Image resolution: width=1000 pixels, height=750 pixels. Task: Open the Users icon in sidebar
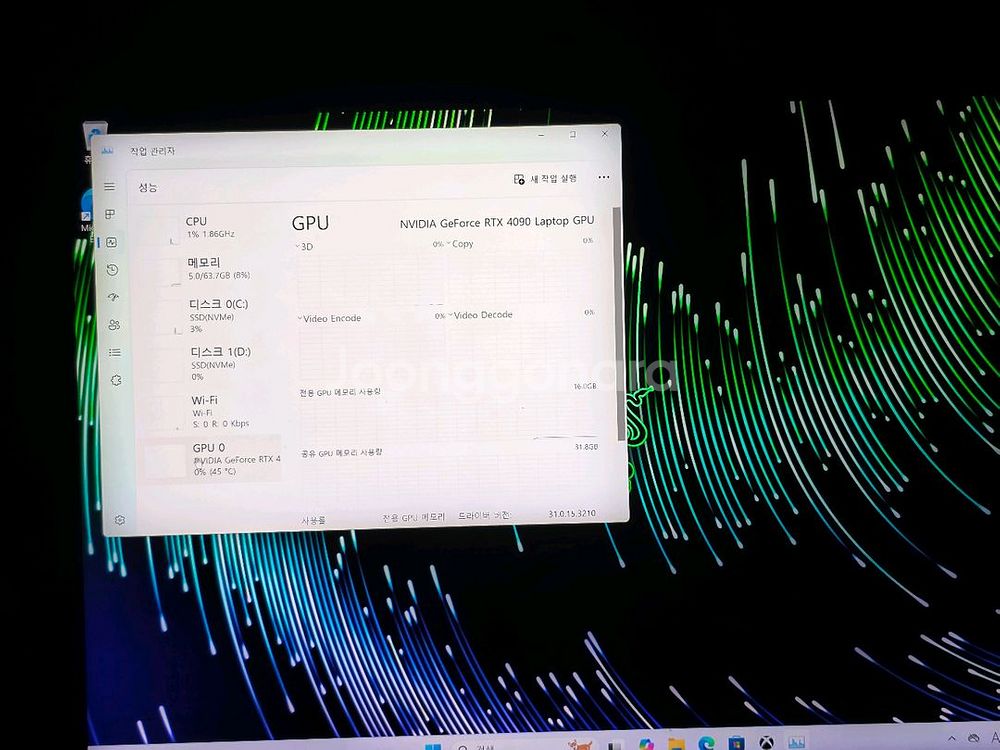[x=114, y=325]
